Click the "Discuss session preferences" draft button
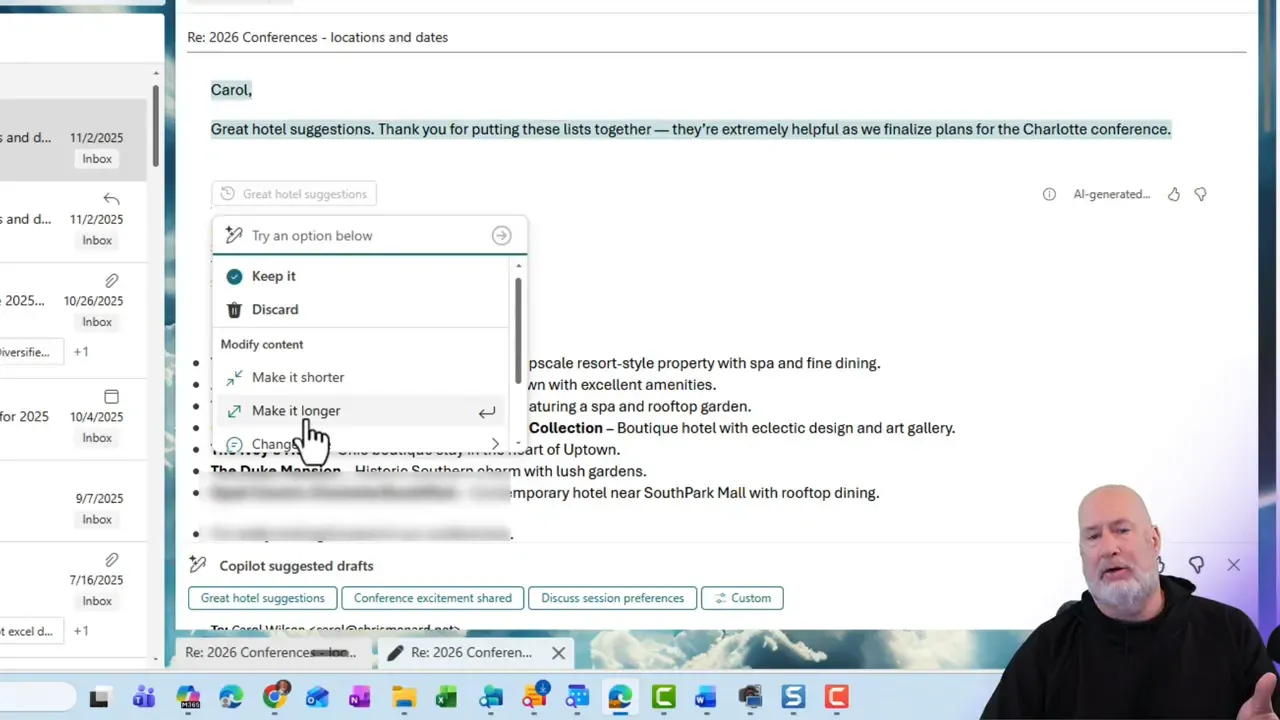This screenshot has height=720, width=1280. [612, 597]
